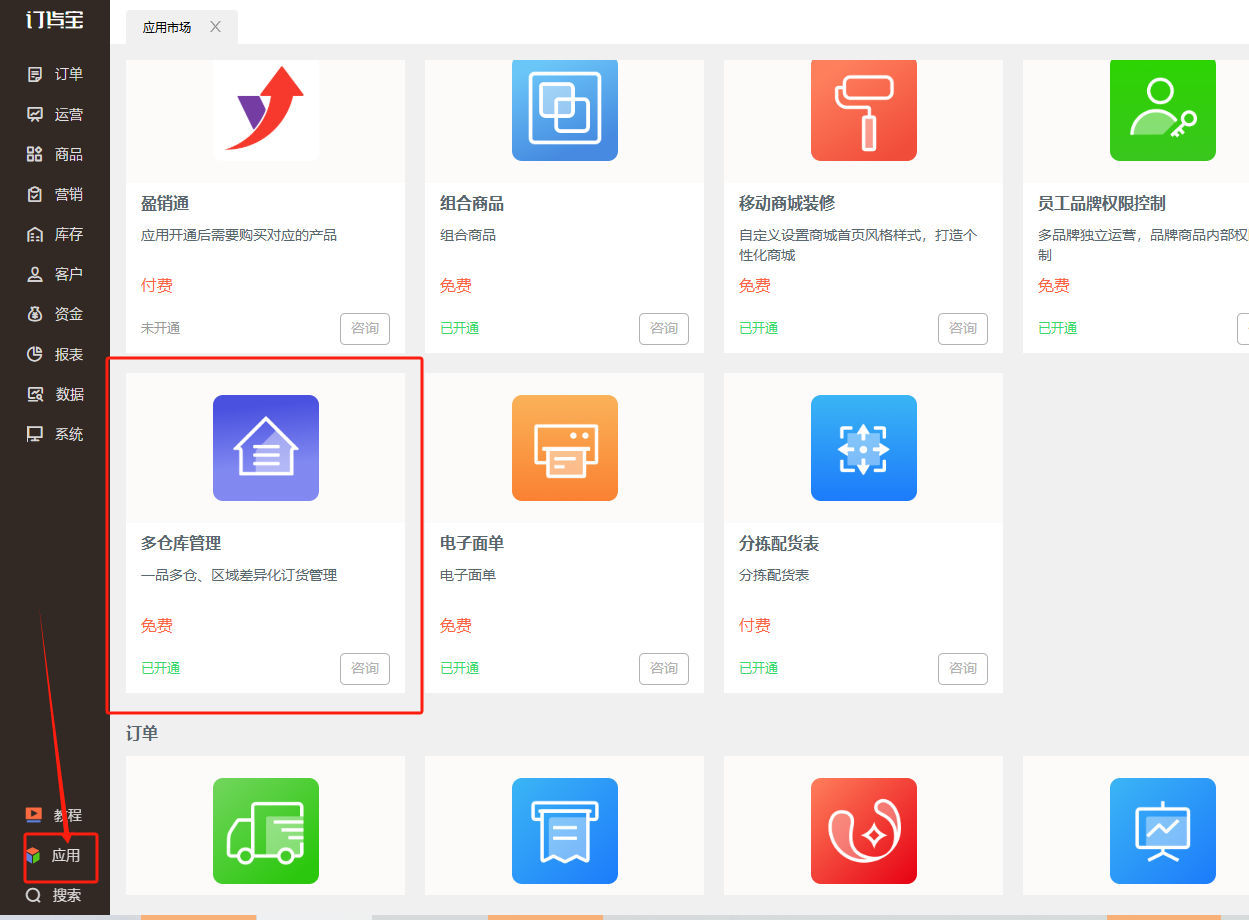Open the 组合商品 app icon
This screenshot has width=1249, height=920.
(x=565, y=109)
